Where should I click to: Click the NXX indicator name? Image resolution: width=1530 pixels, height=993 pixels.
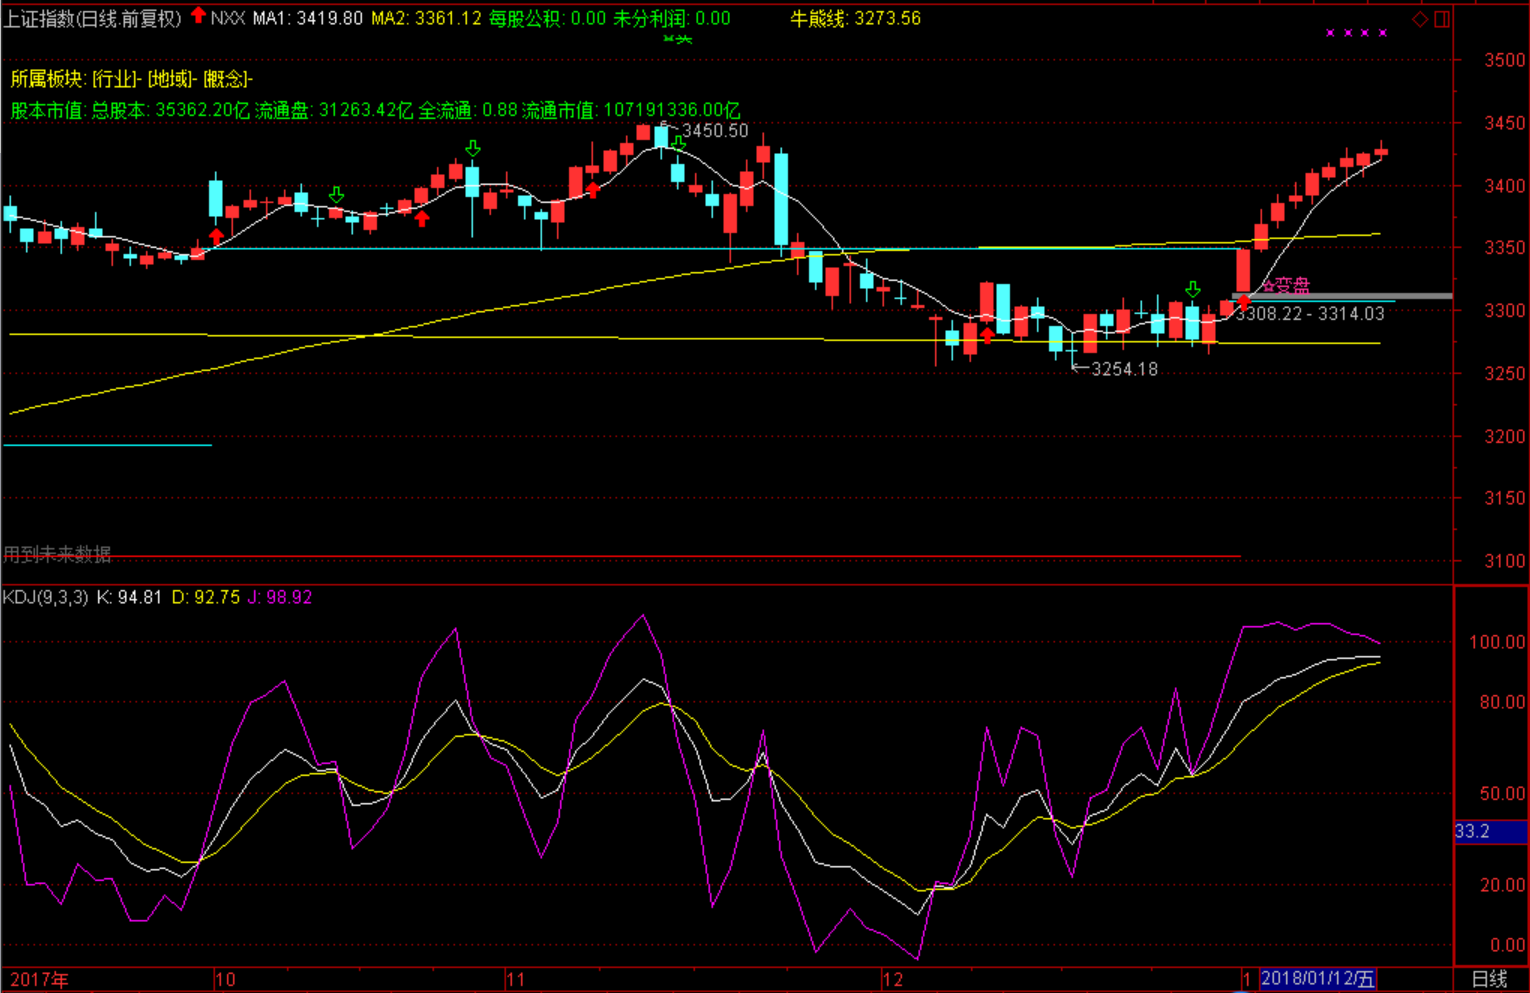228,18
